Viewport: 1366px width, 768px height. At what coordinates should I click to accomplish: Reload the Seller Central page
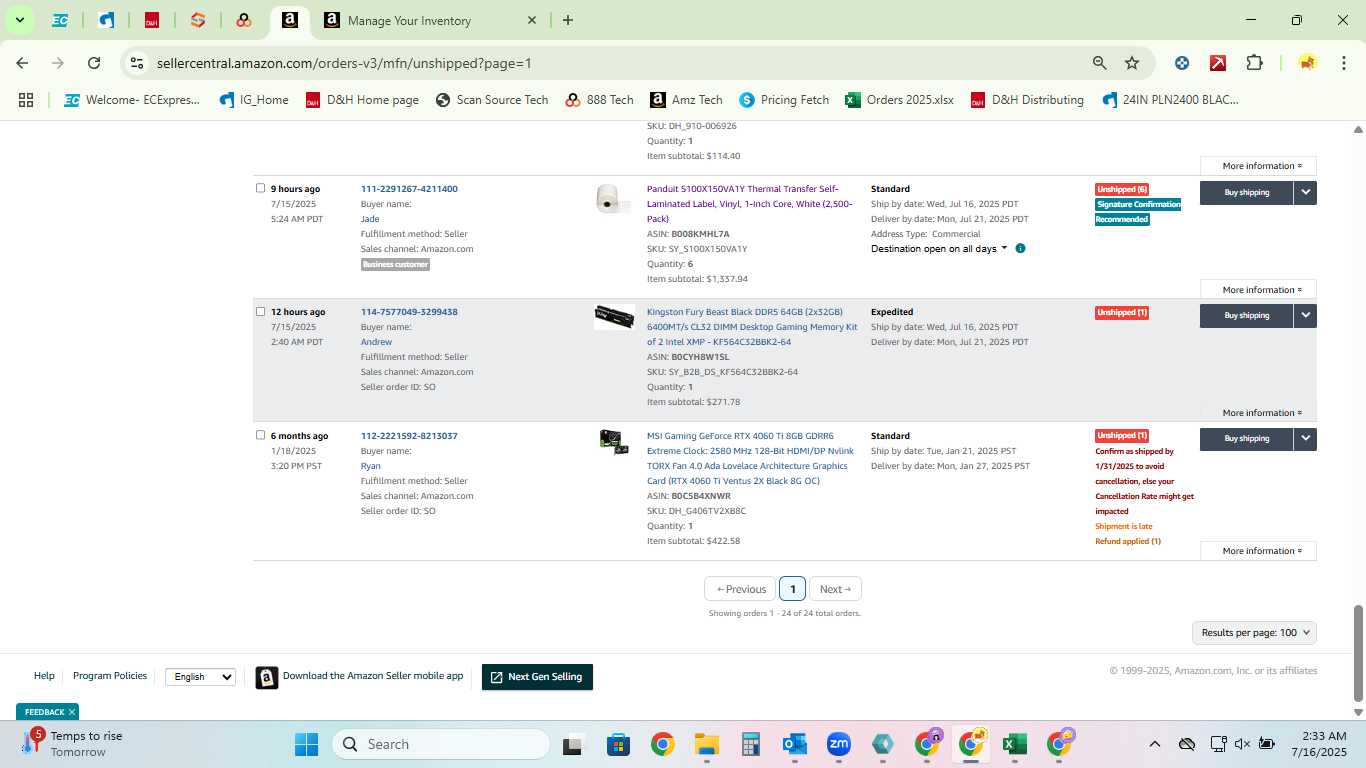click(94, 63)
